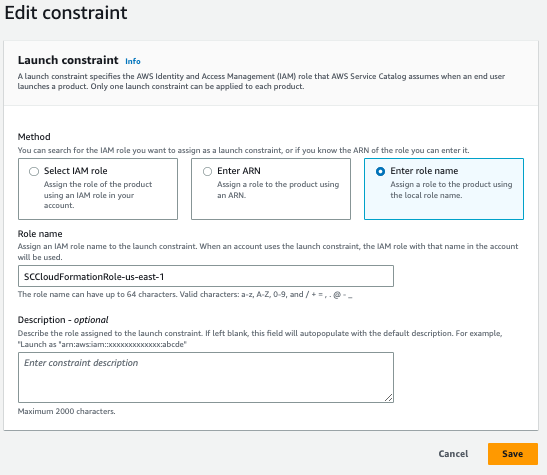The height and width of the screenshot is (475, 547).
Task: Open the Info link beside Launch constraint
Action: [133, 61]
